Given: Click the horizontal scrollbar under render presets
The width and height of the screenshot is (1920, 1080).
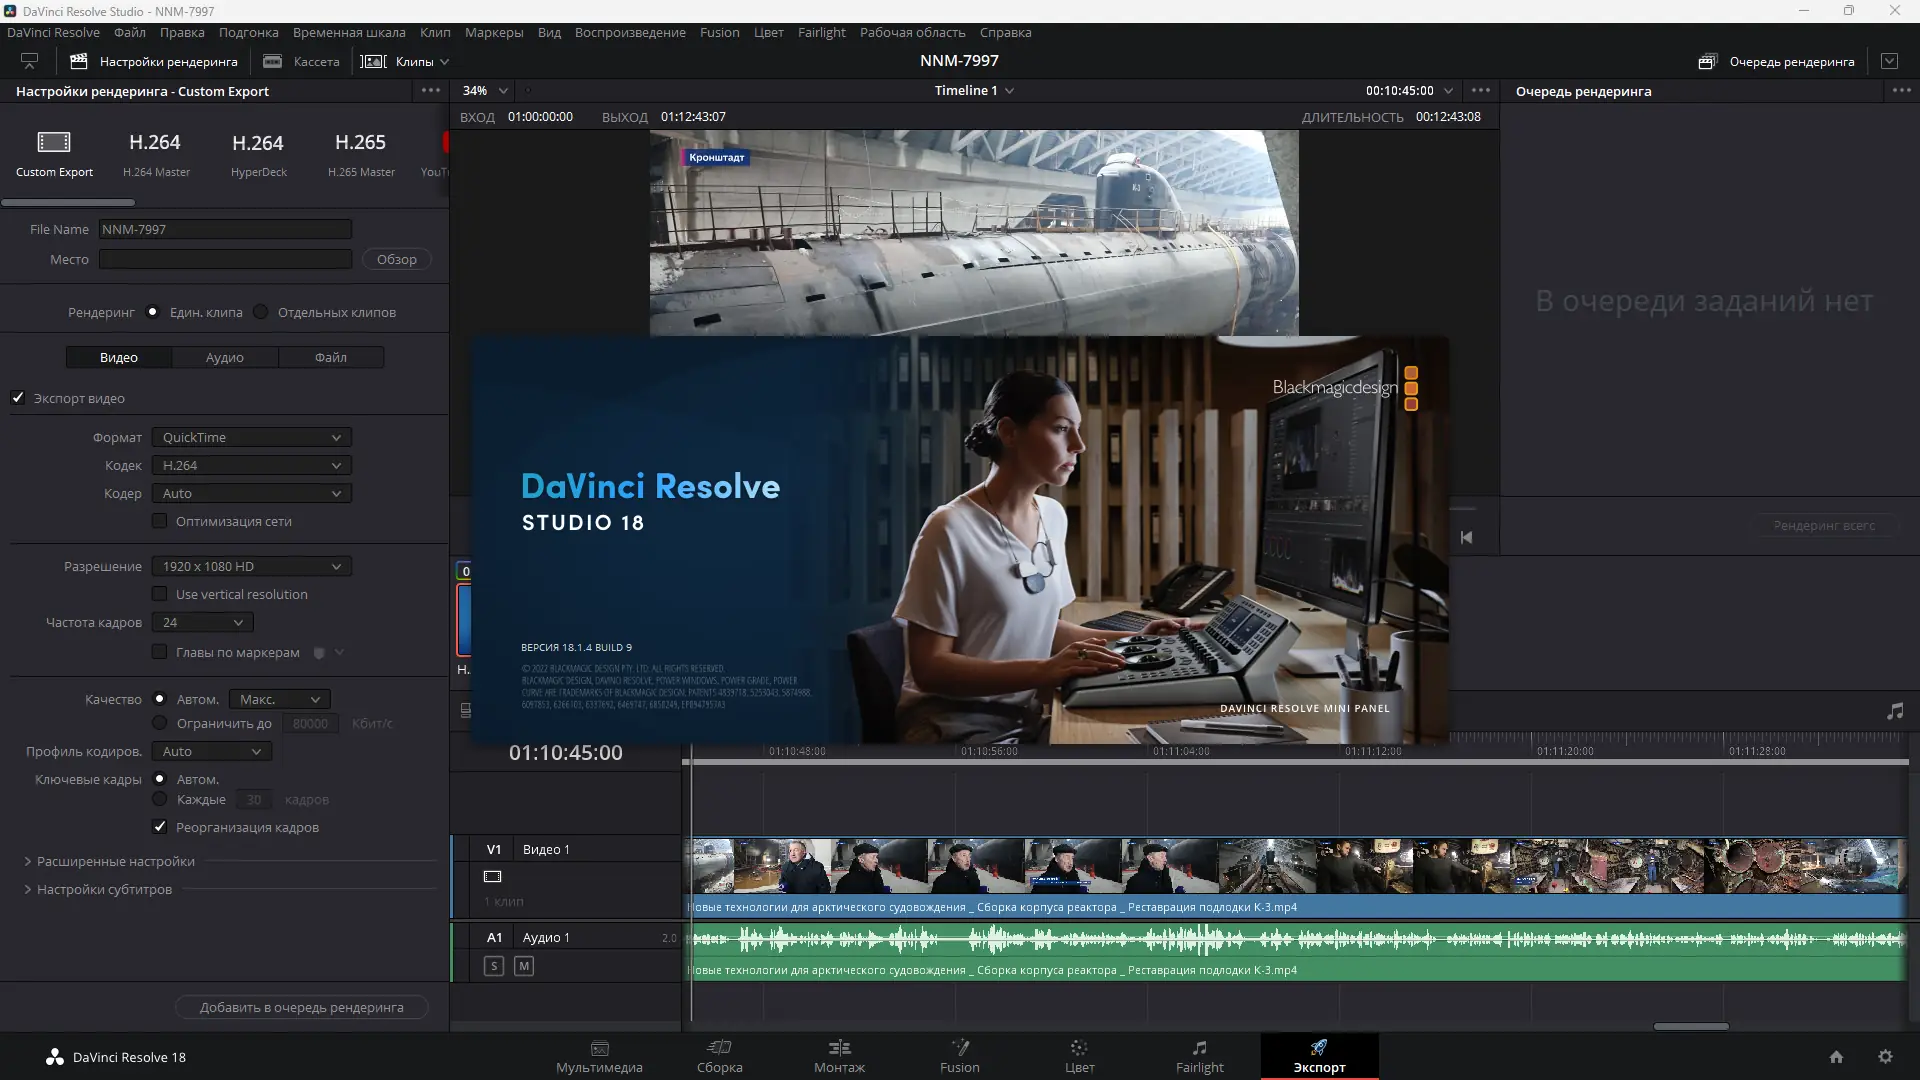Looking at the screenshot, I should tap(68, 202).
